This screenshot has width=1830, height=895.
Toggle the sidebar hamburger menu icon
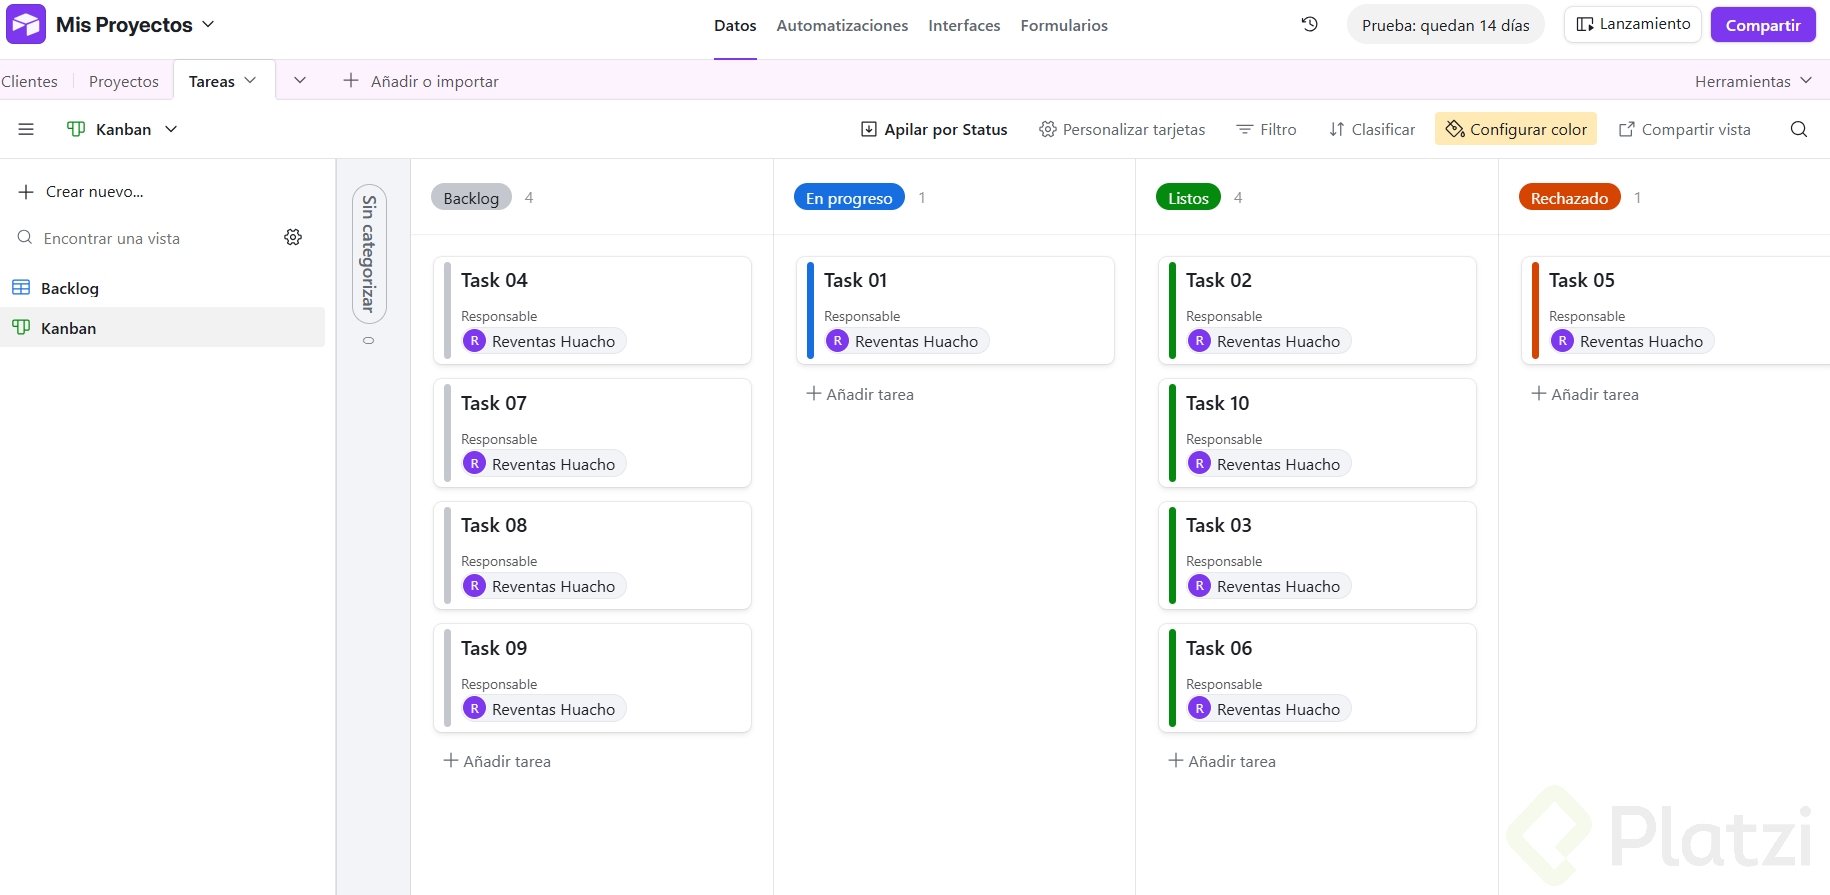[26, 129]
